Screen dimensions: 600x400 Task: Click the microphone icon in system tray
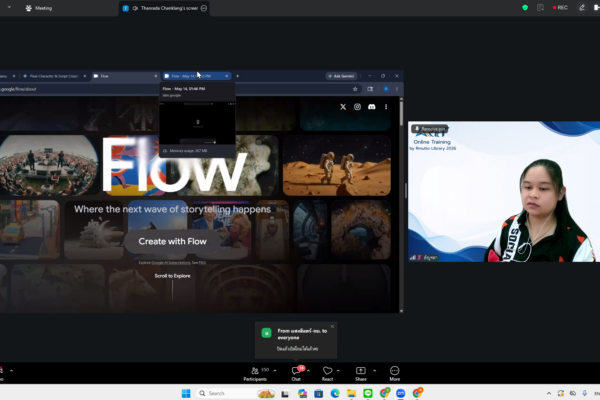tap(585, 393)
